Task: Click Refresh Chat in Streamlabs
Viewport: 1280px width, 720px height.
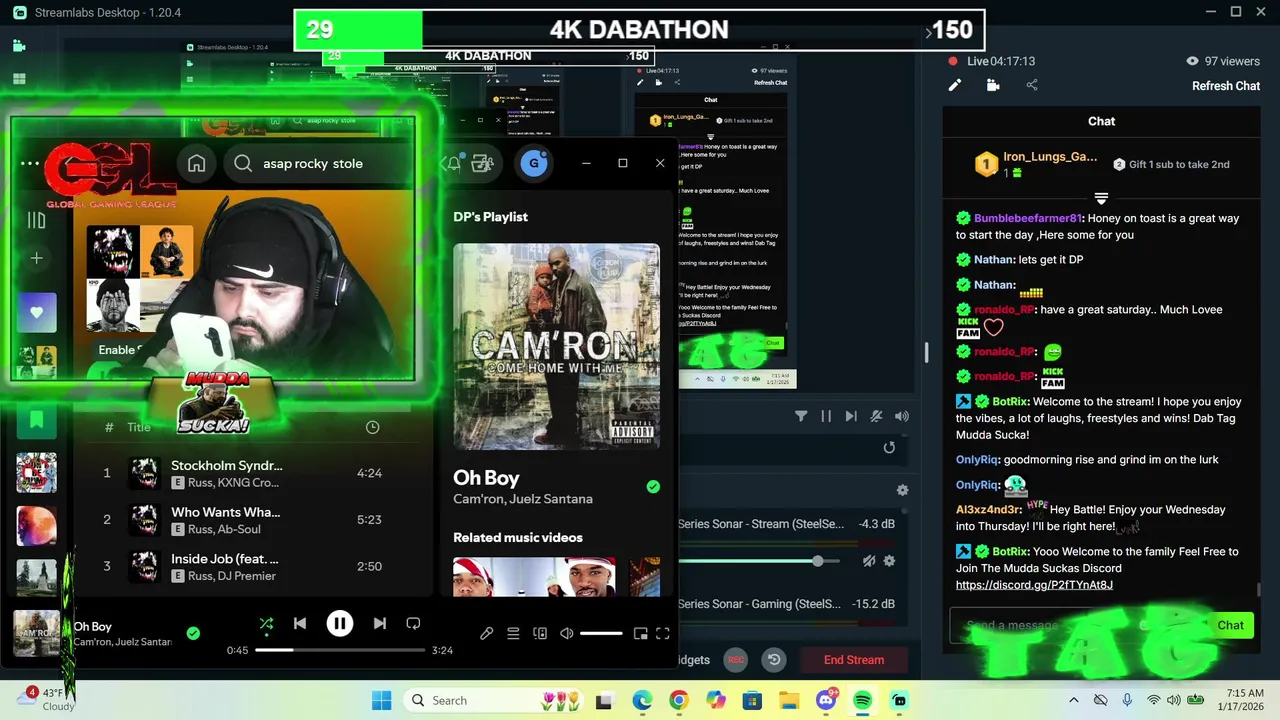Action: pos(1225,86)
